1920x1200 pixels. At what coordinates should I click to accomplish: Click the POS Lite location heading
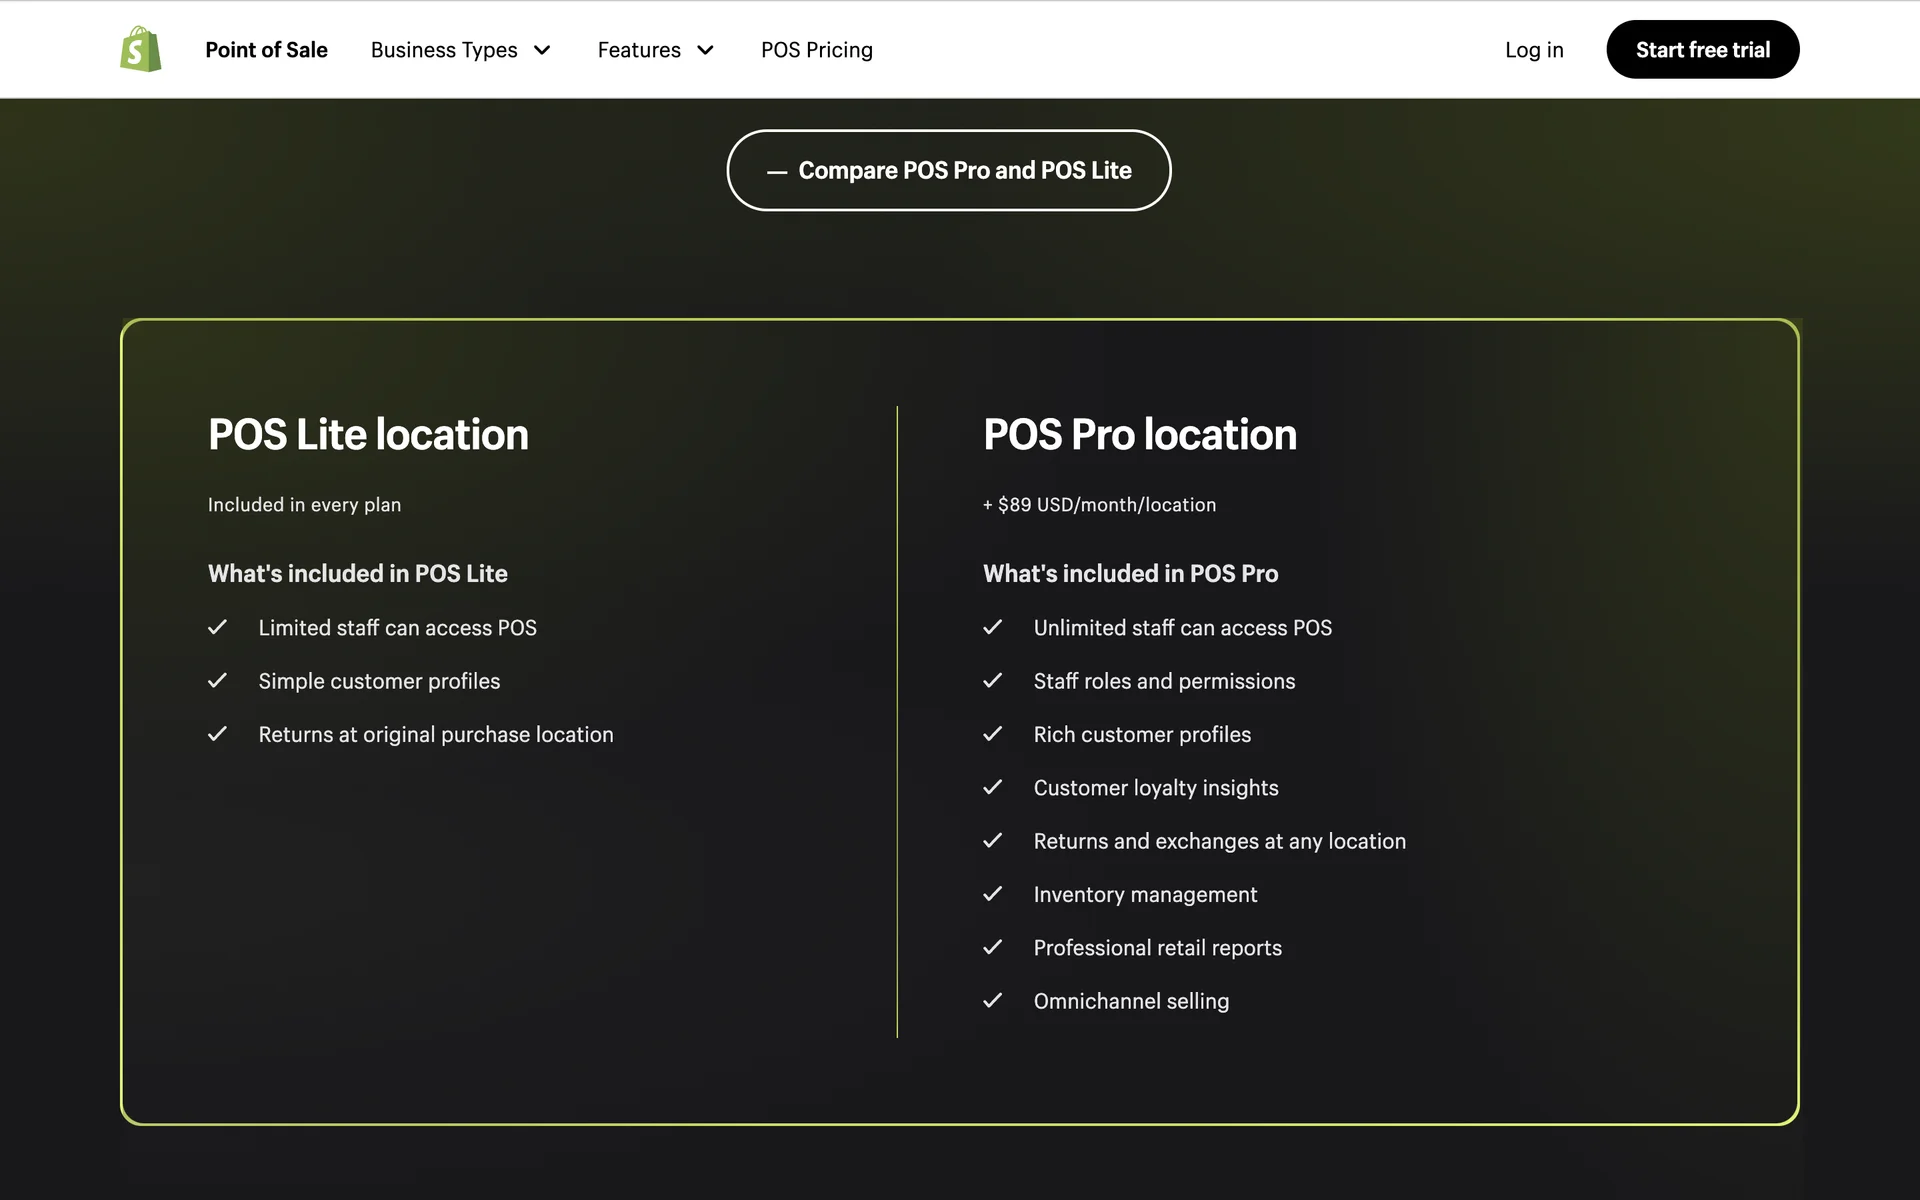(368, 435)
